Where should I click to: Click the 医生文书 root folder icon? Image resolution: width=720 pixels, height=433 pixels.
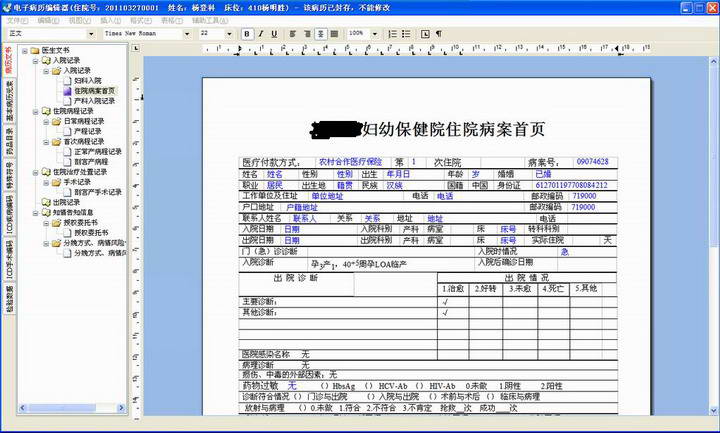click(x=35, y=50)
